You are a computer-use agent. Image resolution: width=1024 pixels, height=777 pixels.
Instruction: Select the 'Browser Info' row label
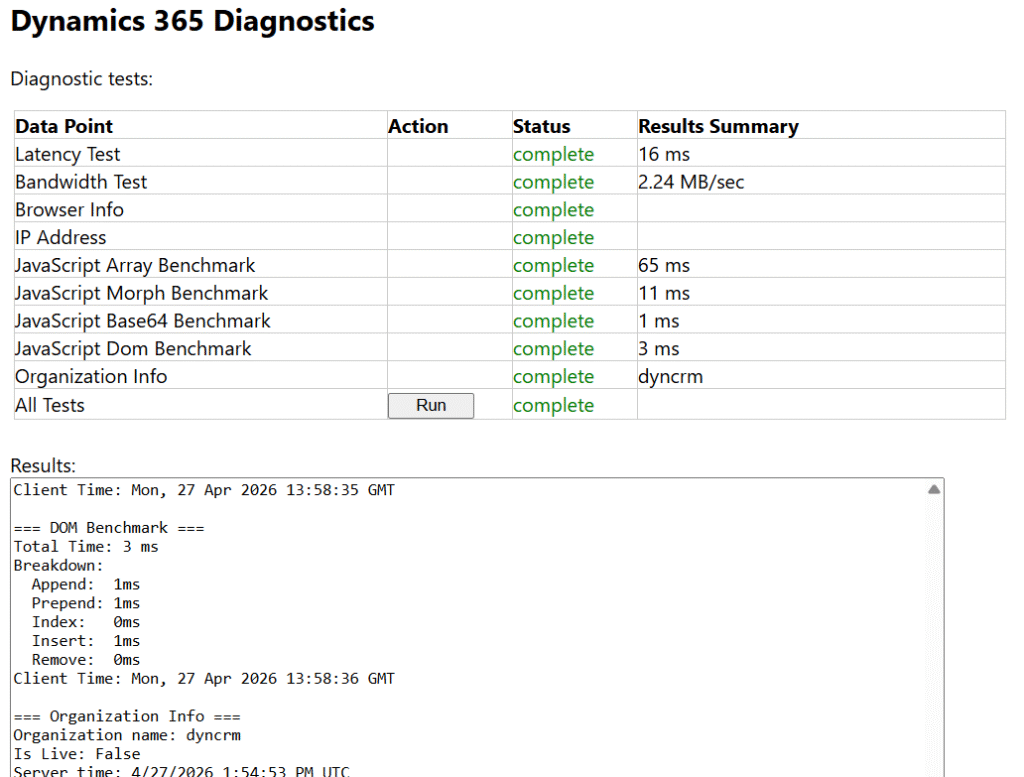[x=69, y=210]
